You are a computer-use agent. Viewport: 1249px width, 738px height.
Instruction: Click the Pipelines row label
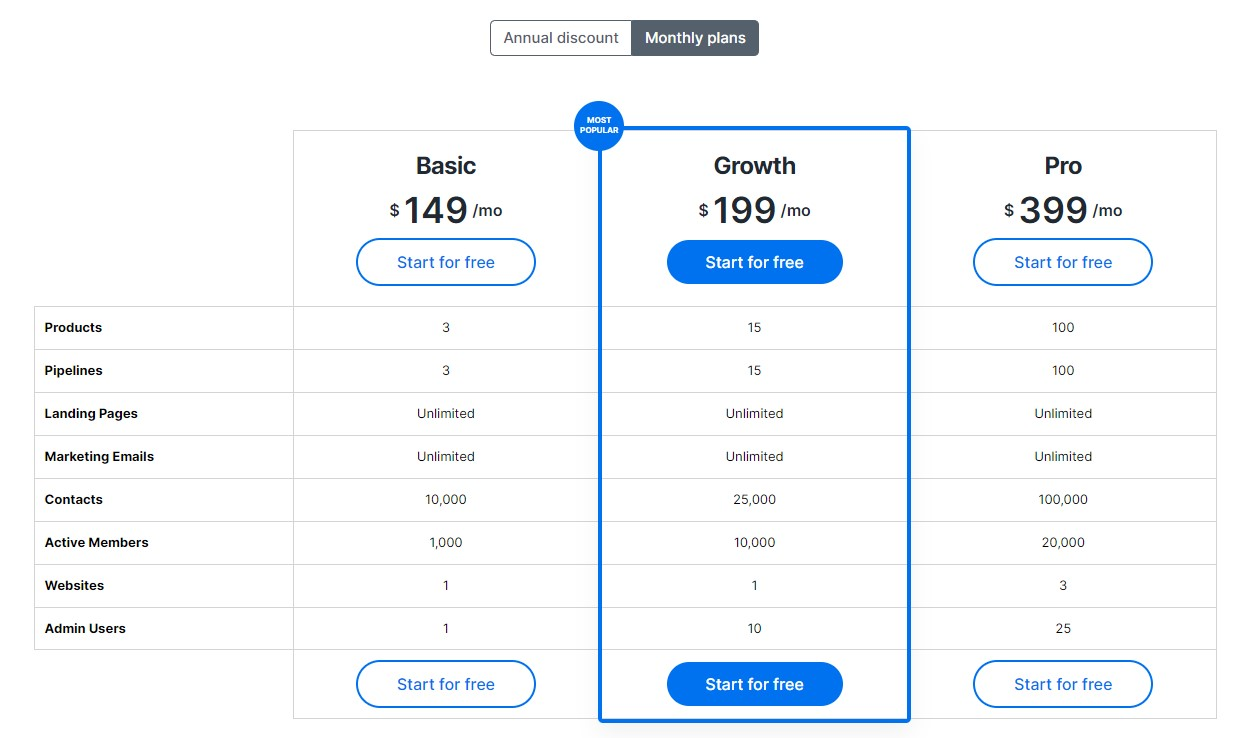coord(74,371)
